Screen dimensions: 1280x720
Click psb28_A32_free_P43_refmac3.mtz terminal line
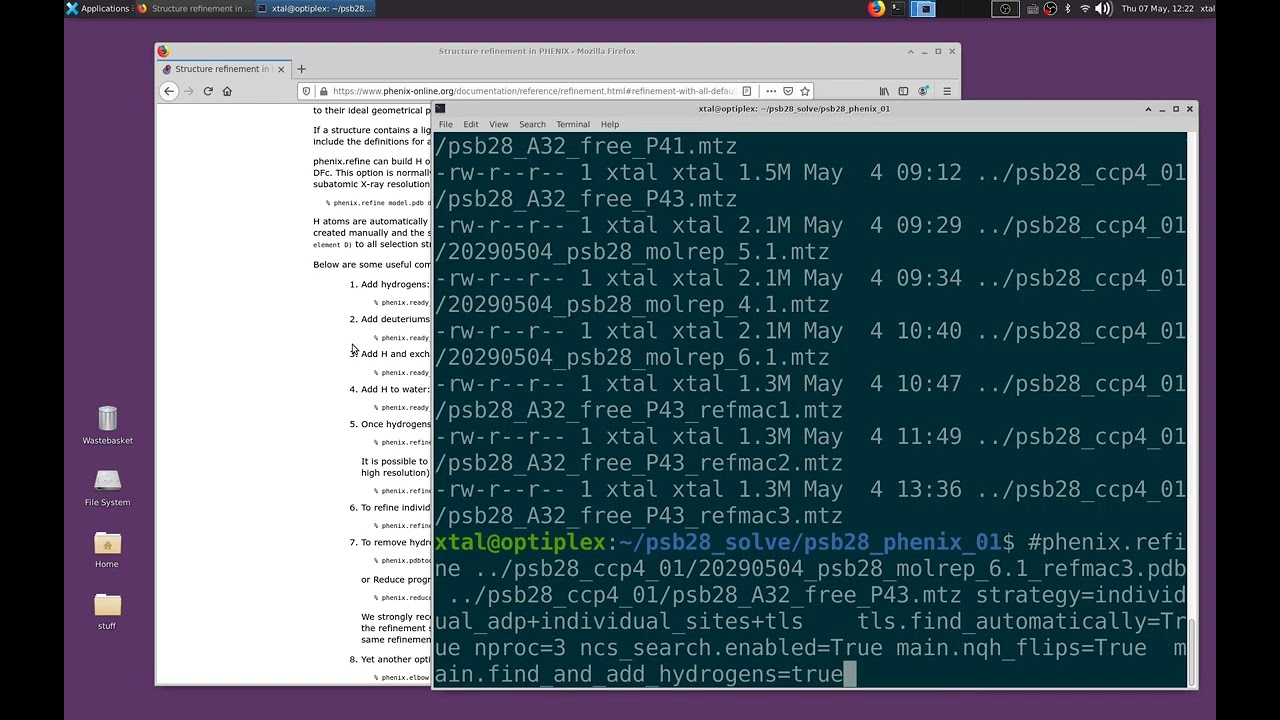639,516
